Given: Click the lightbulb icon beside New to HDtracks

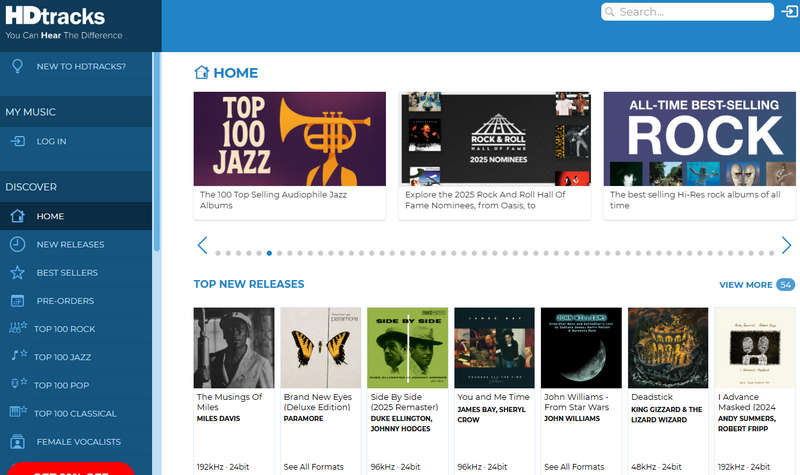Looking at the screenshot, I should 17,66.
